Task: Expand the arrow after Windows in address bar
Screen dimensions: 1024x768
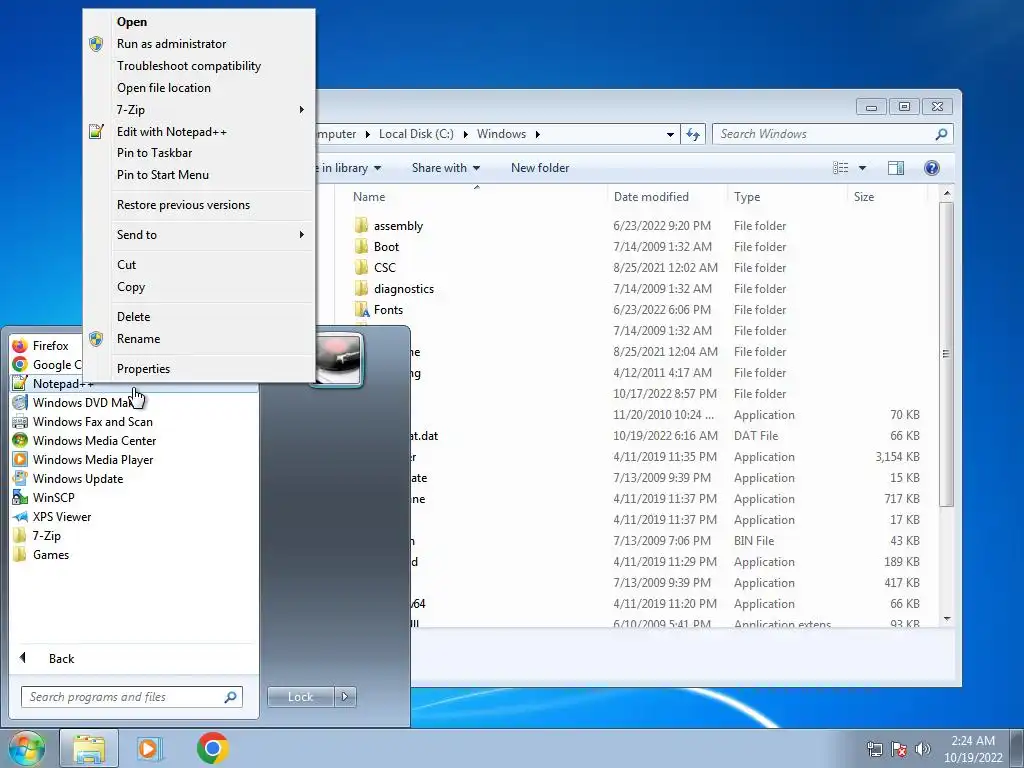Action: (x=537, y=134)
